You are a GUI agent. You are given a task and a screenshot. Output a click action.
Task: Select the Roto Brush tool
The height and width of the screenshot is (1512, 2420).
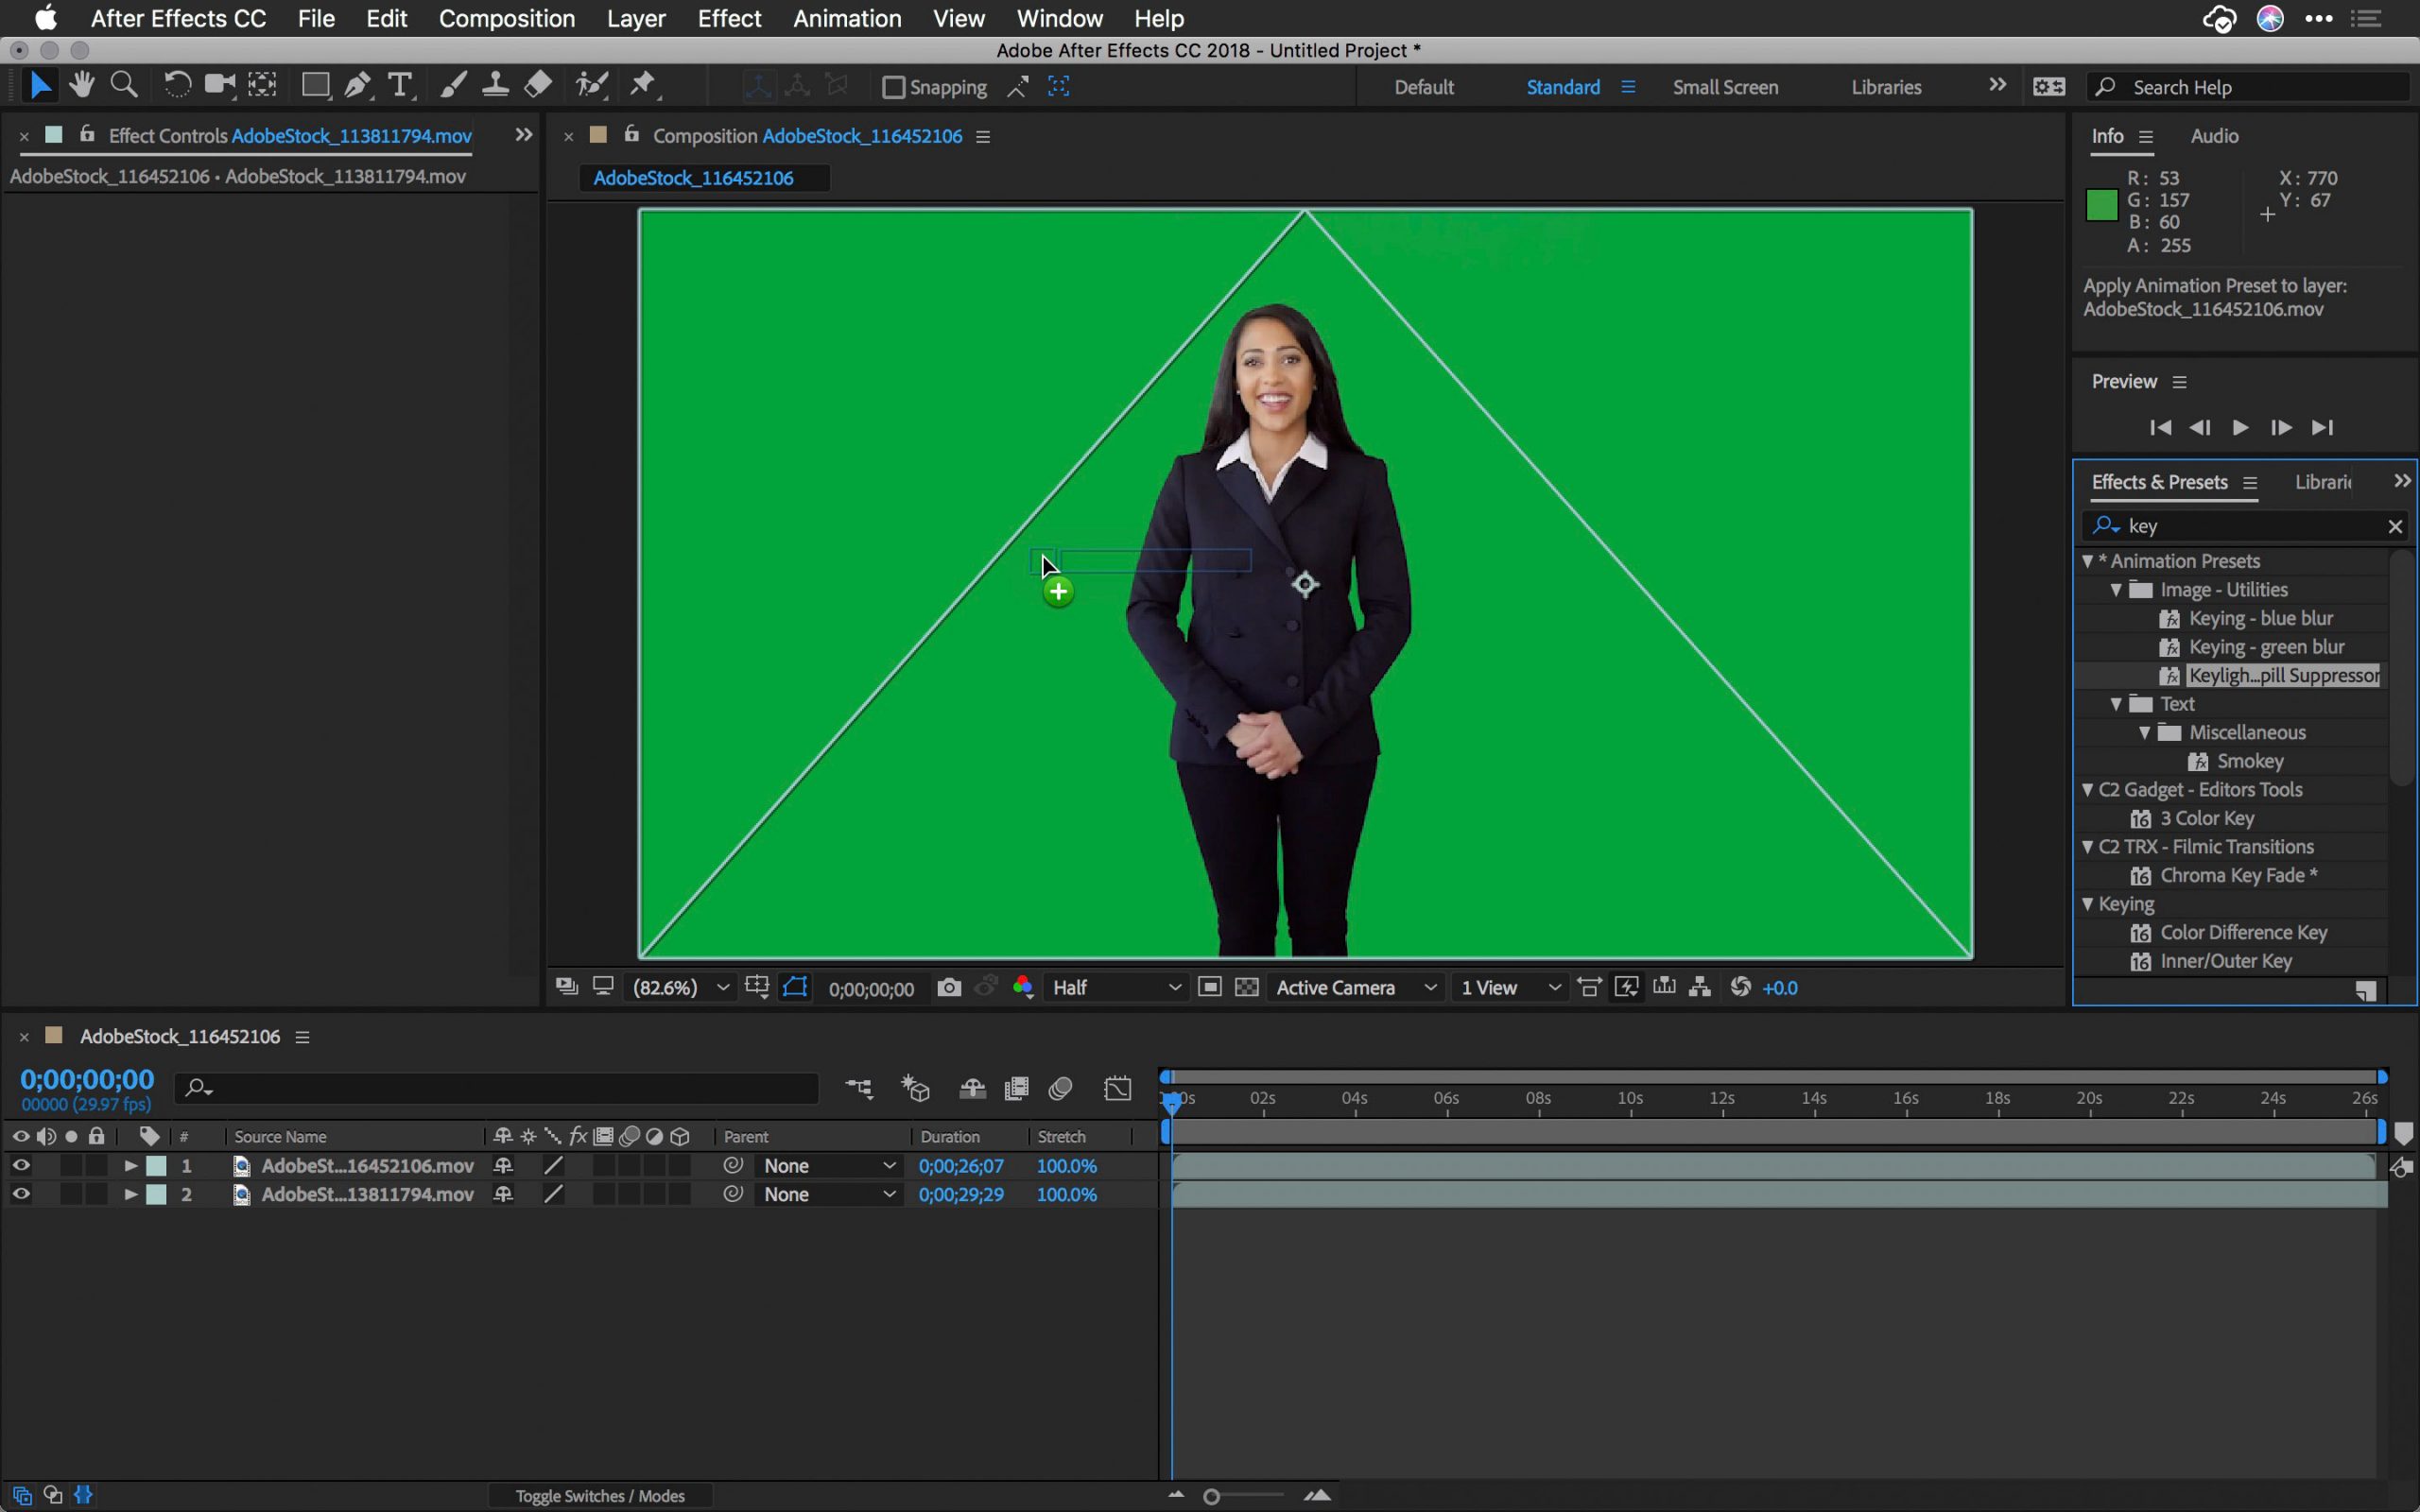592,86
